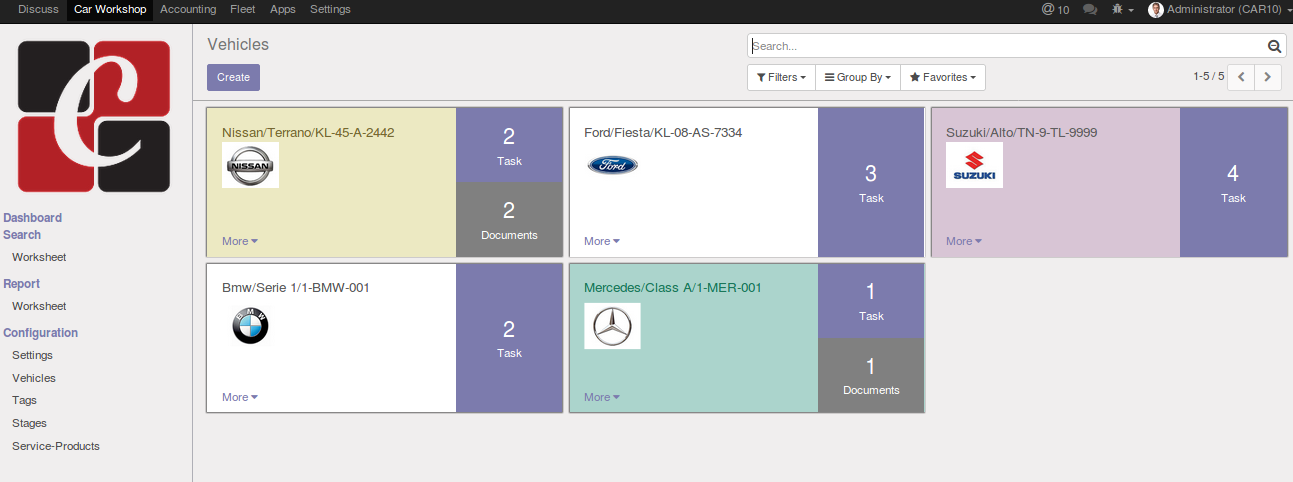The height and width of the screenshot is (482, 1293).
Task: Open Service-Products in the sidebar
Action: point(56,446)
